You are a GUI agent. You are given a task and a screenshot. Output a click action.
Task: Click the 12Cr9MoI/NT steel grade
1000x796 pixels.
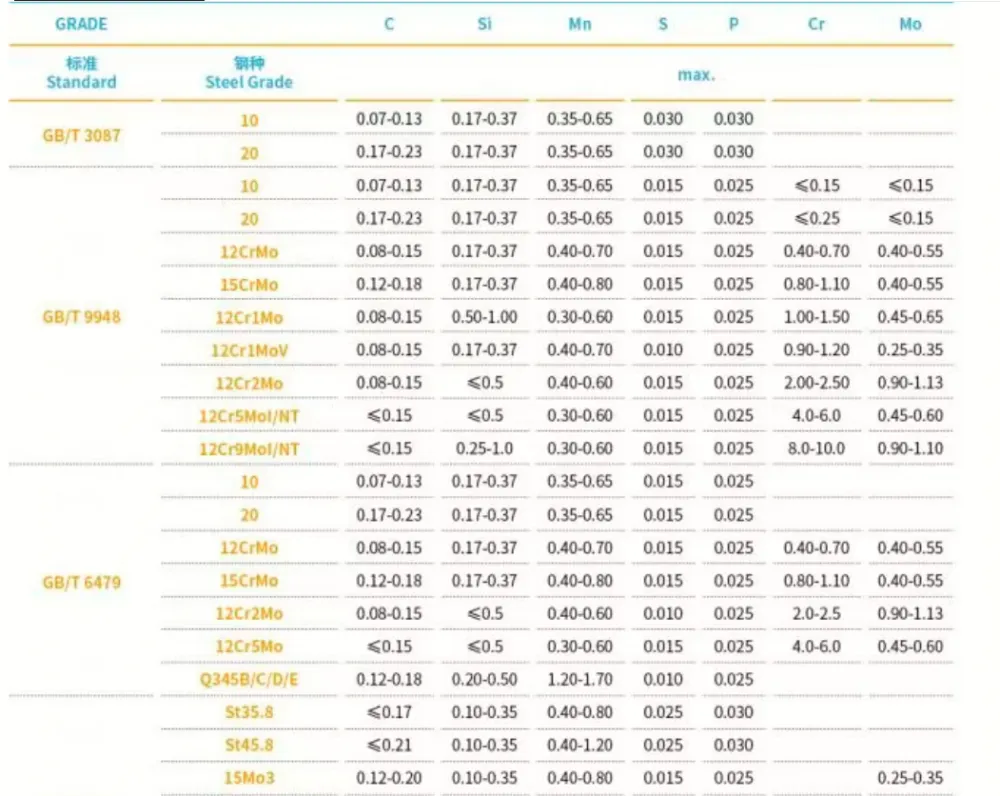(x=249, y=450)
